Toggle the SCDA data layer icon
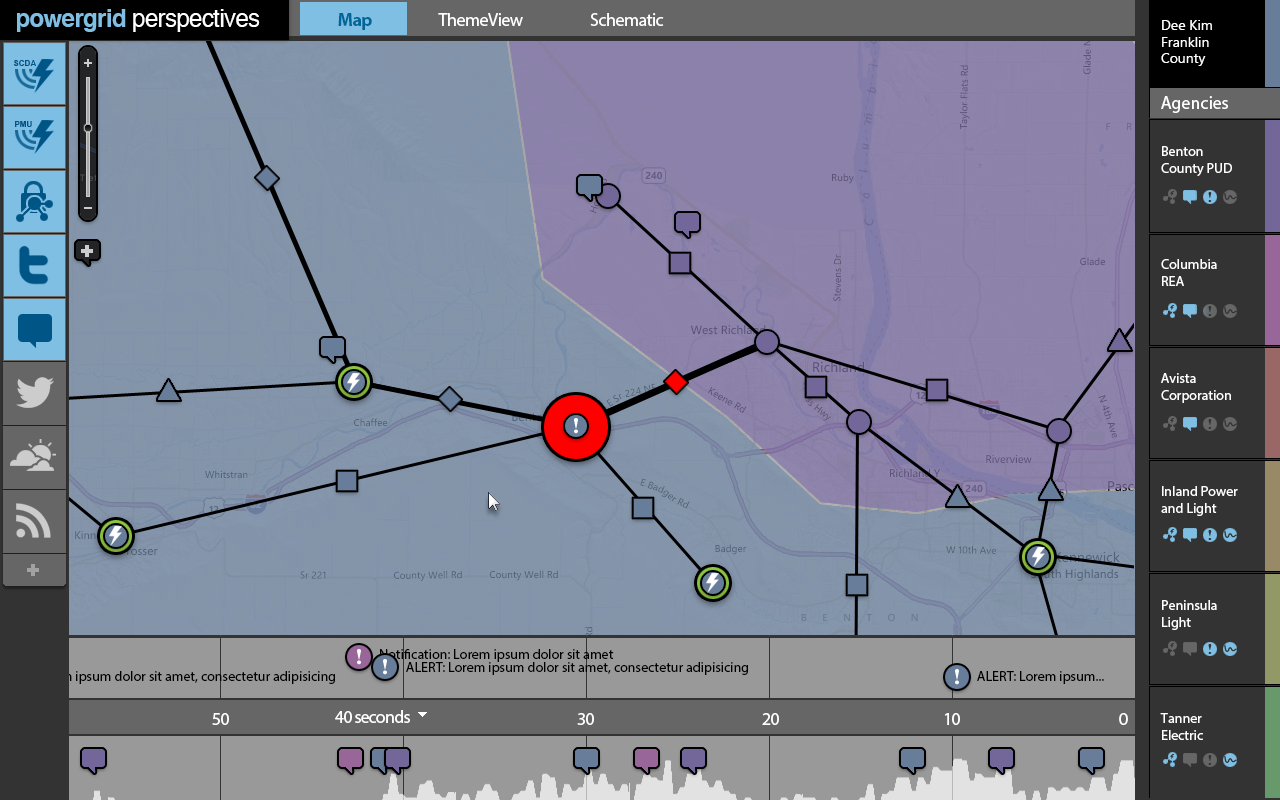The width and height of the screenshot is (1280, 800). pos(34,73)
